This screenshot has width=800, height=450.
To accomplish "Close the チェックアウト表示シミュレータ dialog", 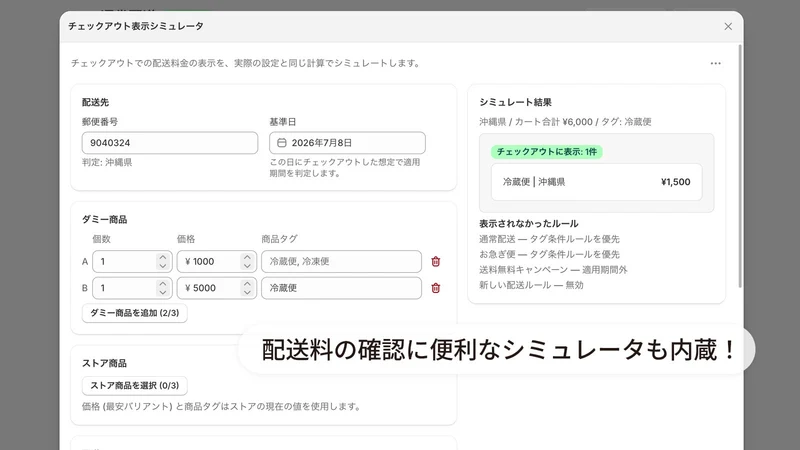I will [728, 27].
